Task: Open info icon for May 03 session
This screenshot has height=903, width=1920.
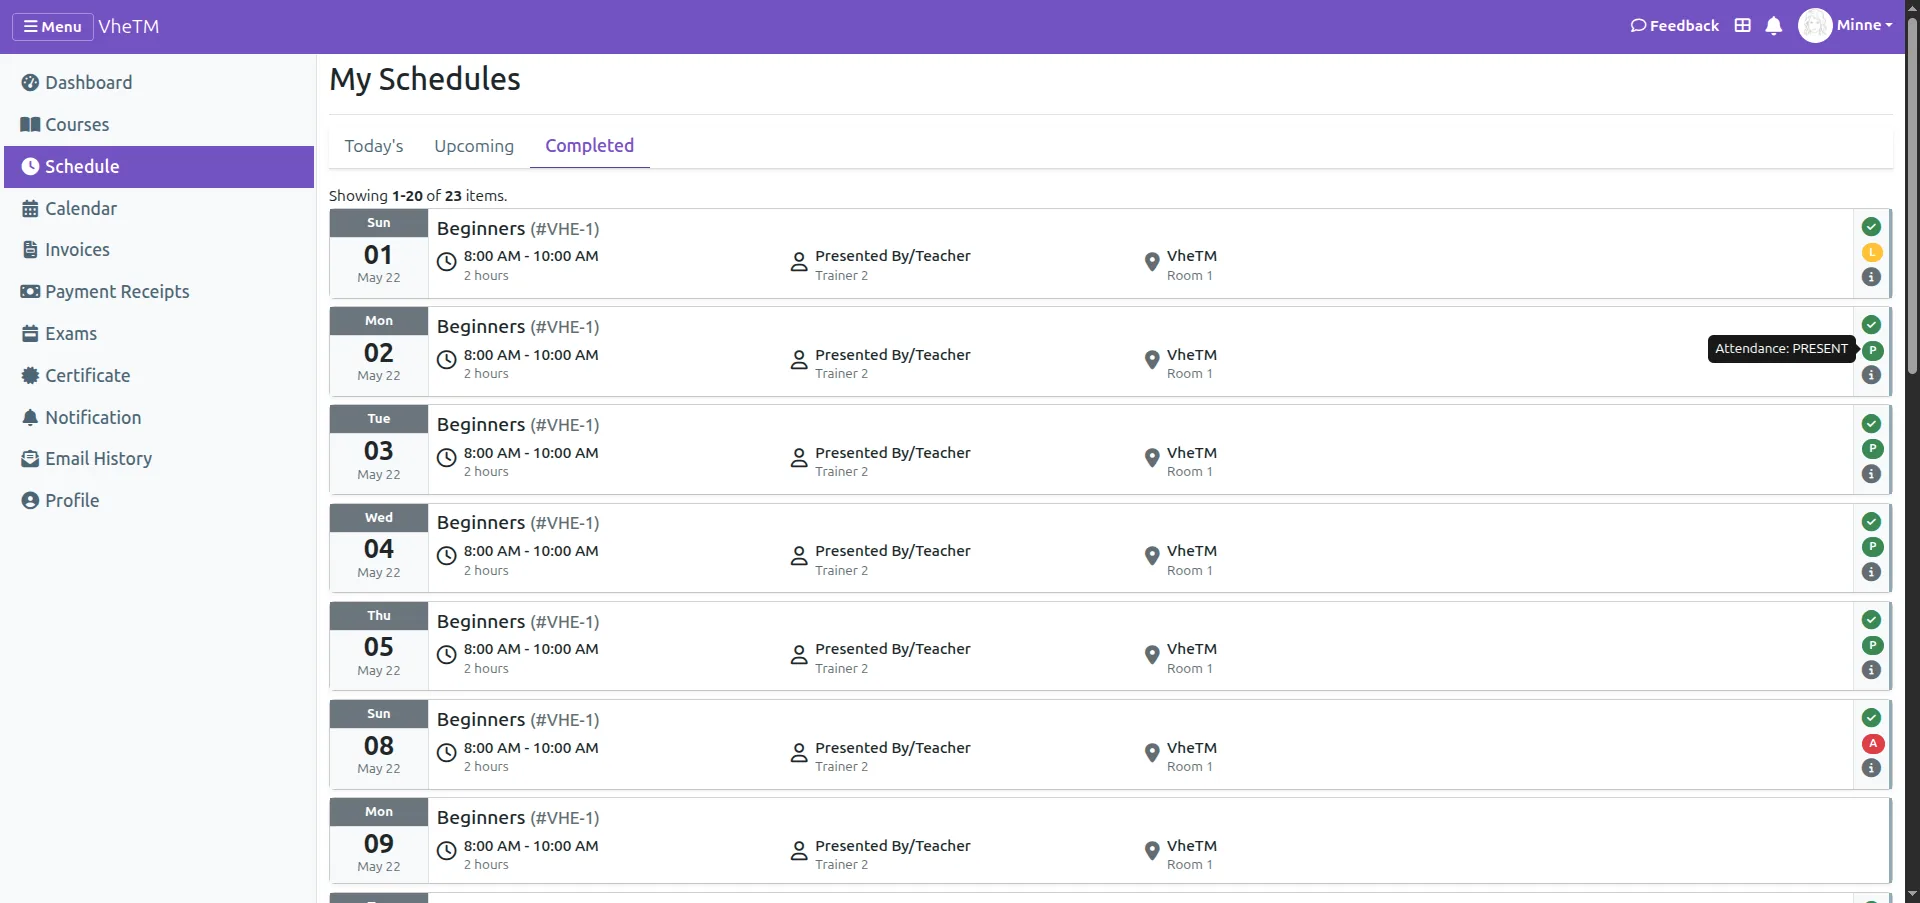Action: pyautogui.click(x=1872, y=474)
